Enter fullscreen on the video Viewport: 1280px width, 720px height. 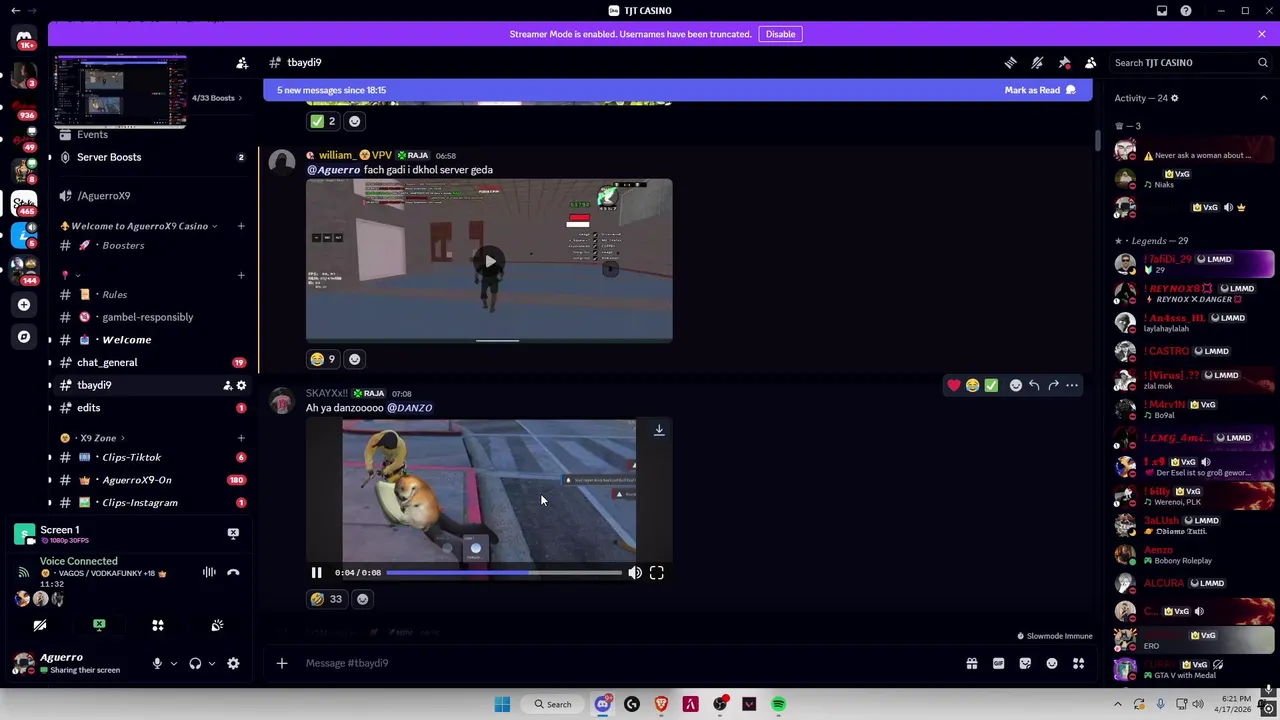click(657, 573)
